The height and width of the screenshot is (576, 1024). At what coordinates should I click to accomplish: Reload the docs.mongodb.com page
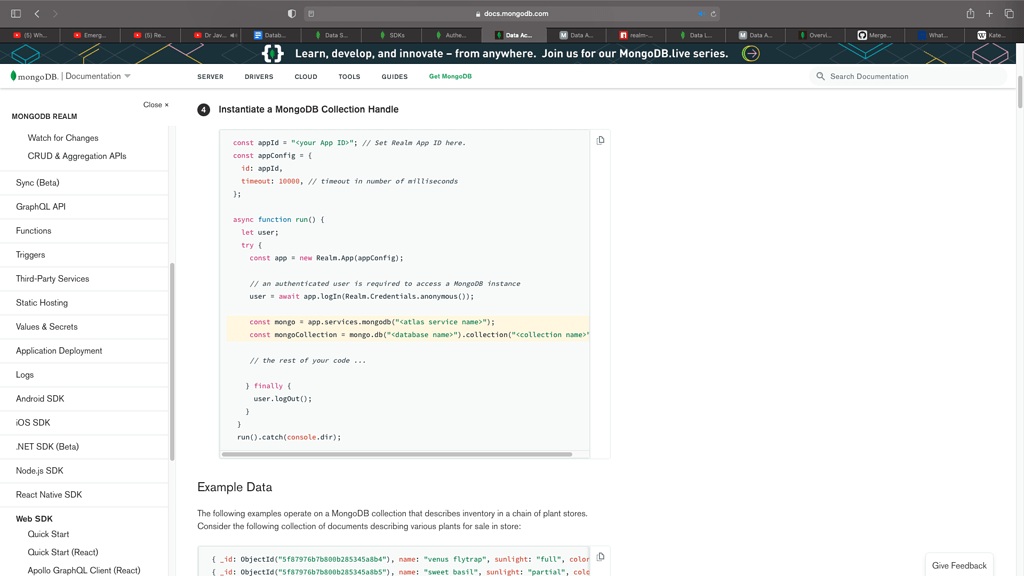[x=713, y=14]
